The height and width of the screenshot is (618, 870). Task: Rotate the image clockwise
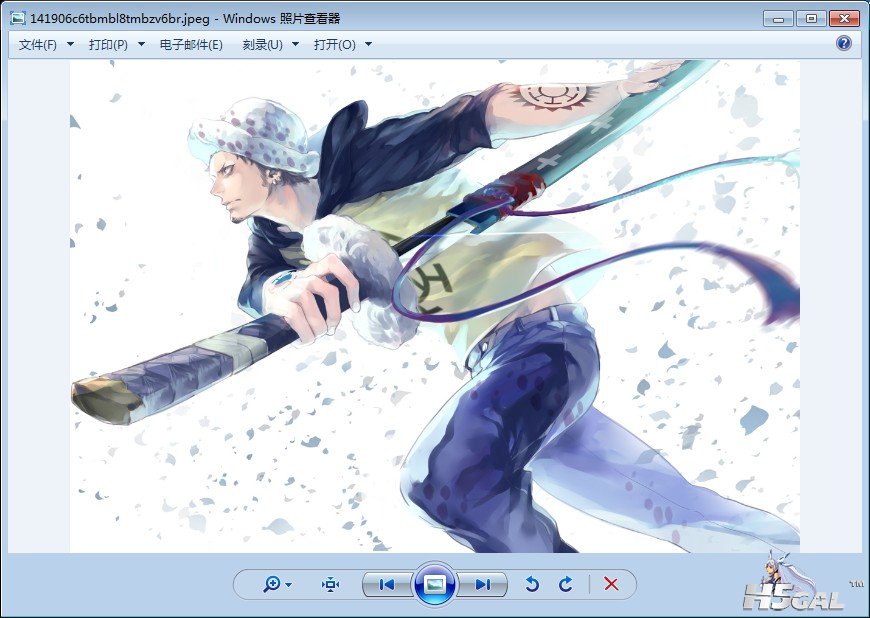[x=565, y=584]
